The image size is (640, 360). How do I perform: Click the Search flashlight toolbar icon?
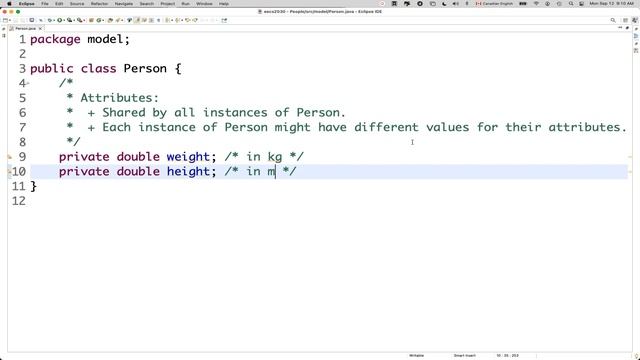click(x=118, y=20)
